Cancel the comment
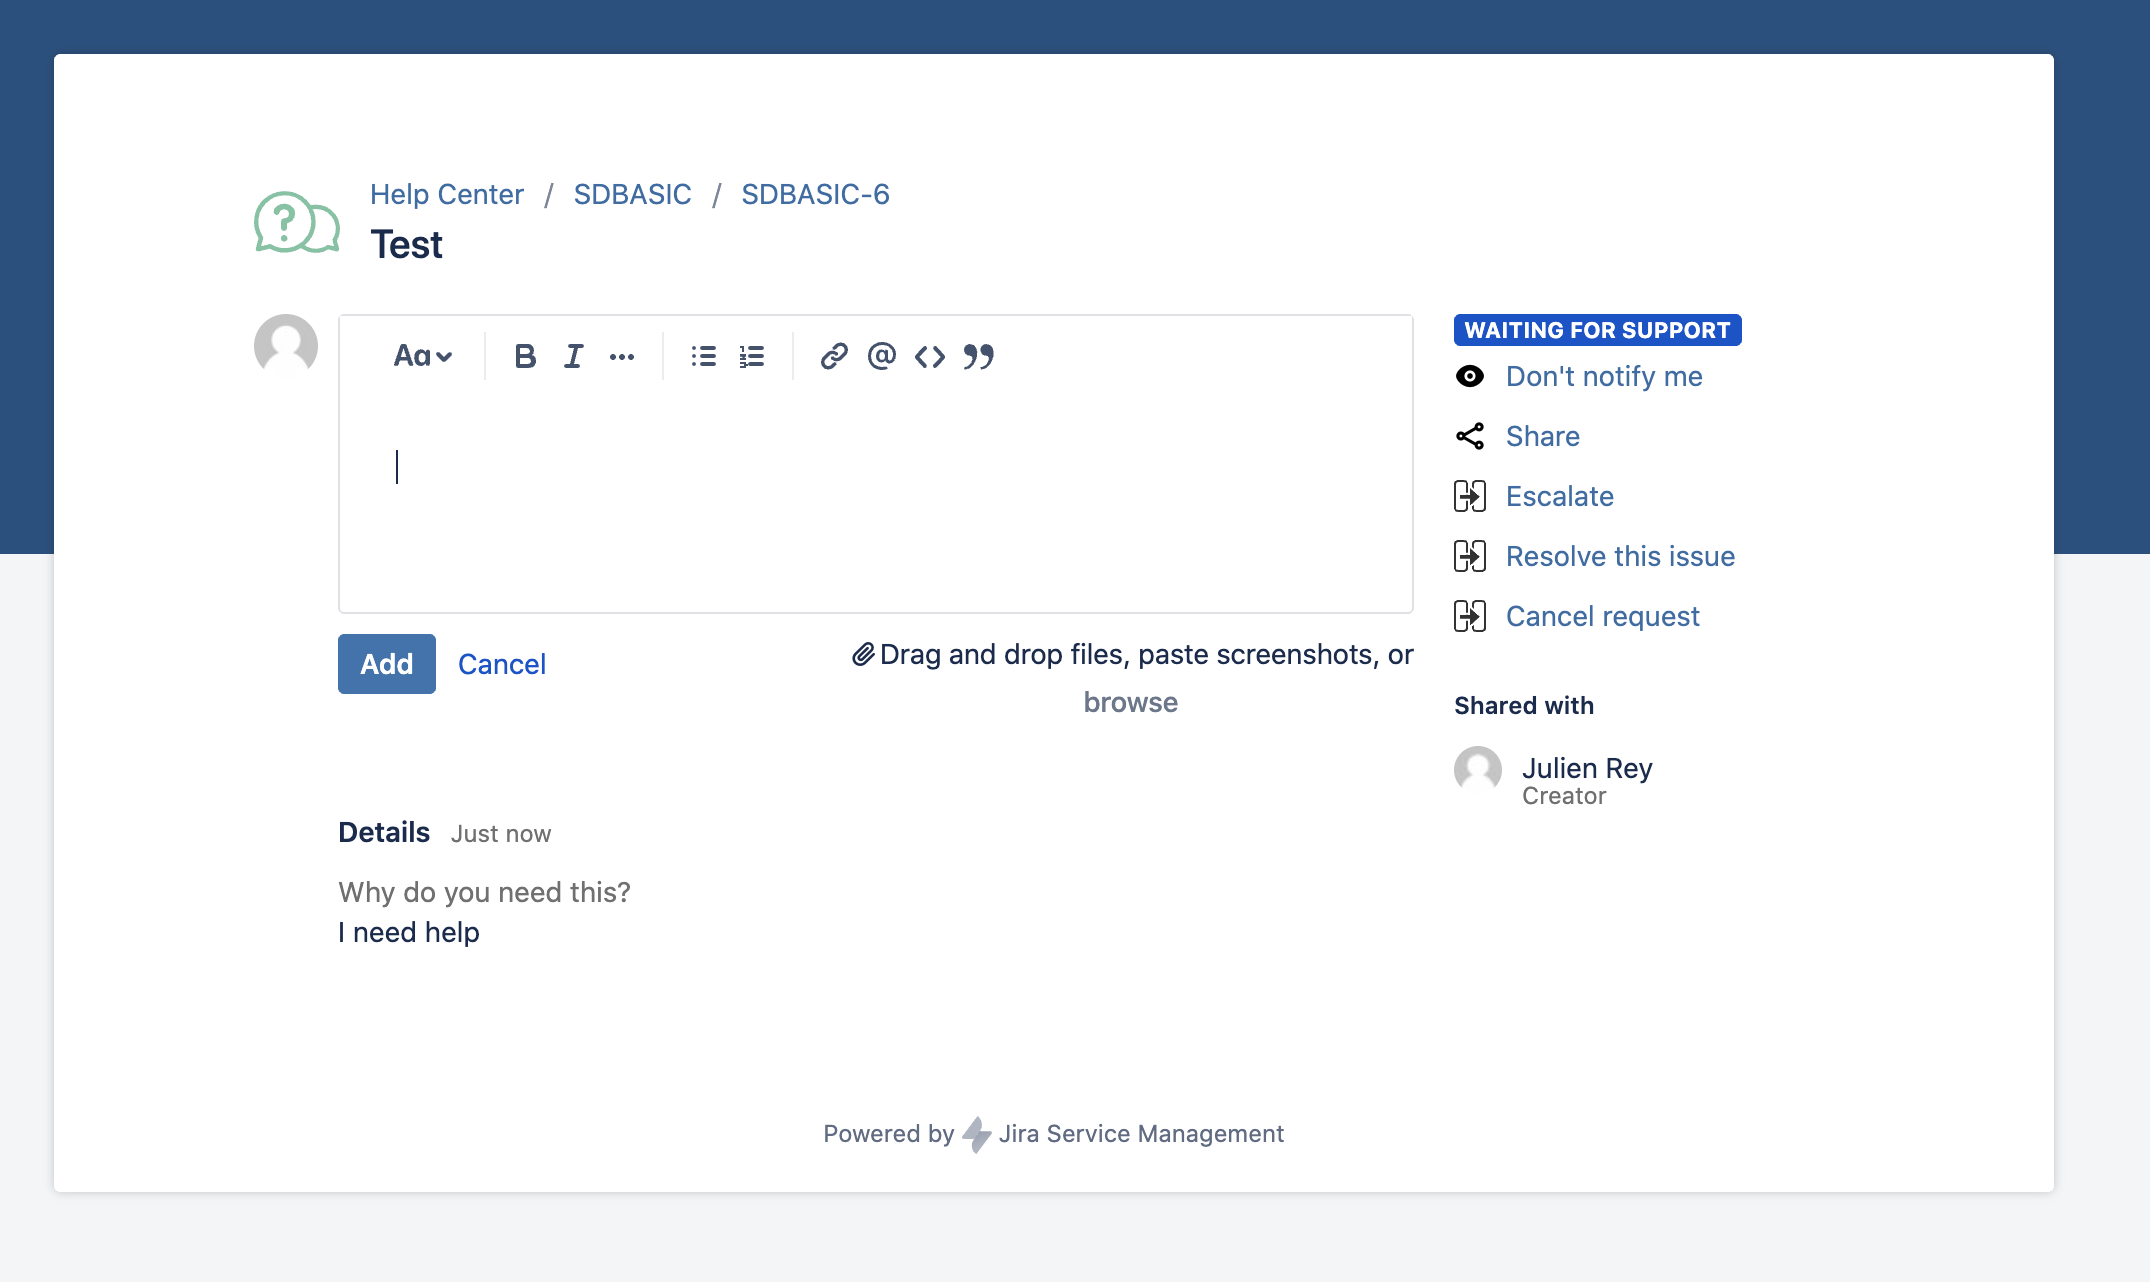The width and height of the screenshot is (2150, 1282). 502,664
